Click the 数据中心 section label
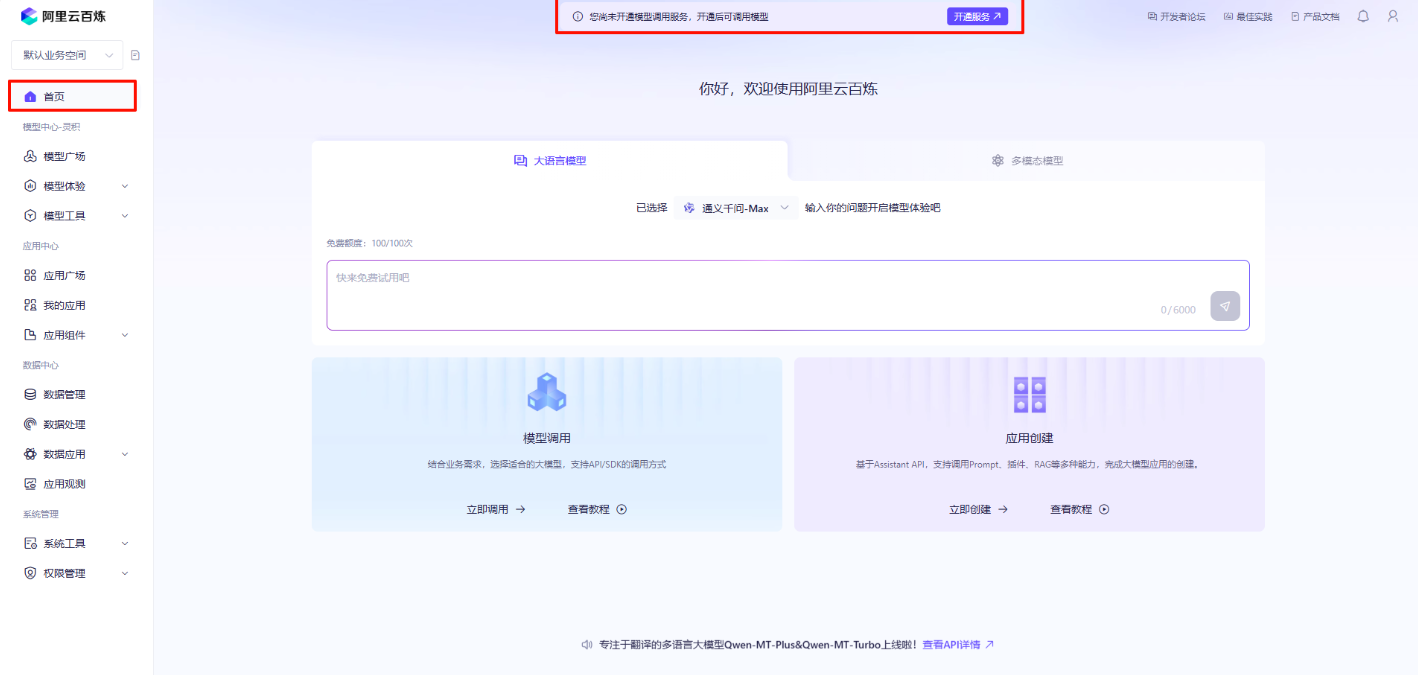The image size is (1418, 675). [x=41, y=365]
